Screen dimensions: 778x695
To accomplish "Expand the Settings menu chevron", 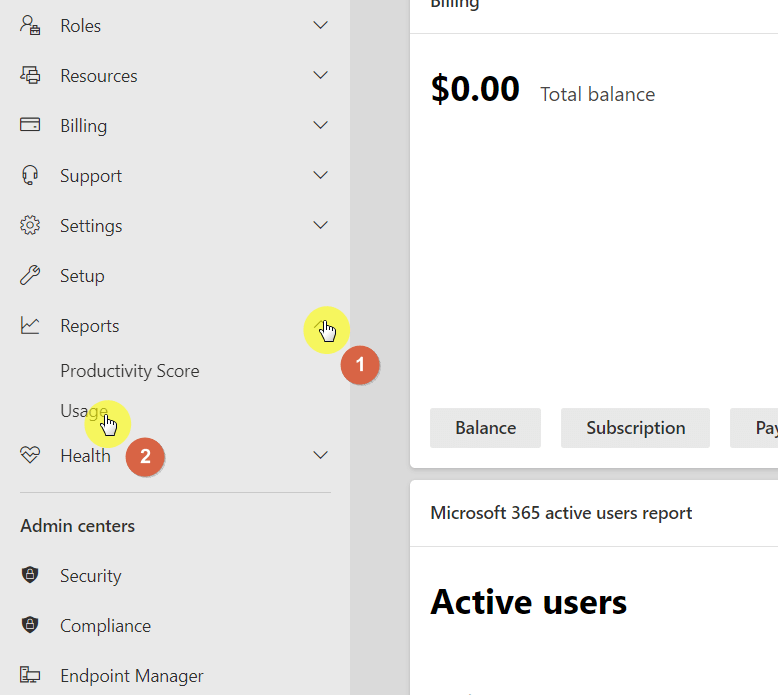I will coord(321,225).
